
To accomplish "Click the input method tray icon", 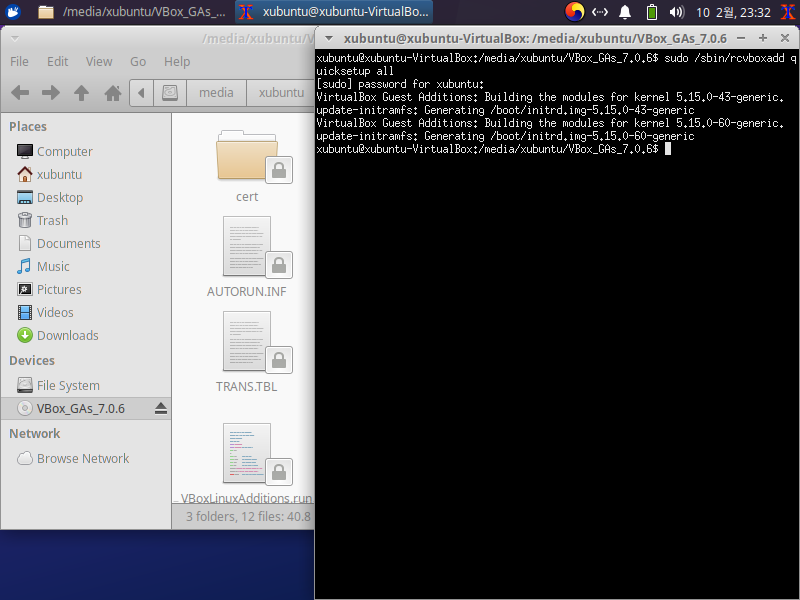I will click(x=574, y=12).
